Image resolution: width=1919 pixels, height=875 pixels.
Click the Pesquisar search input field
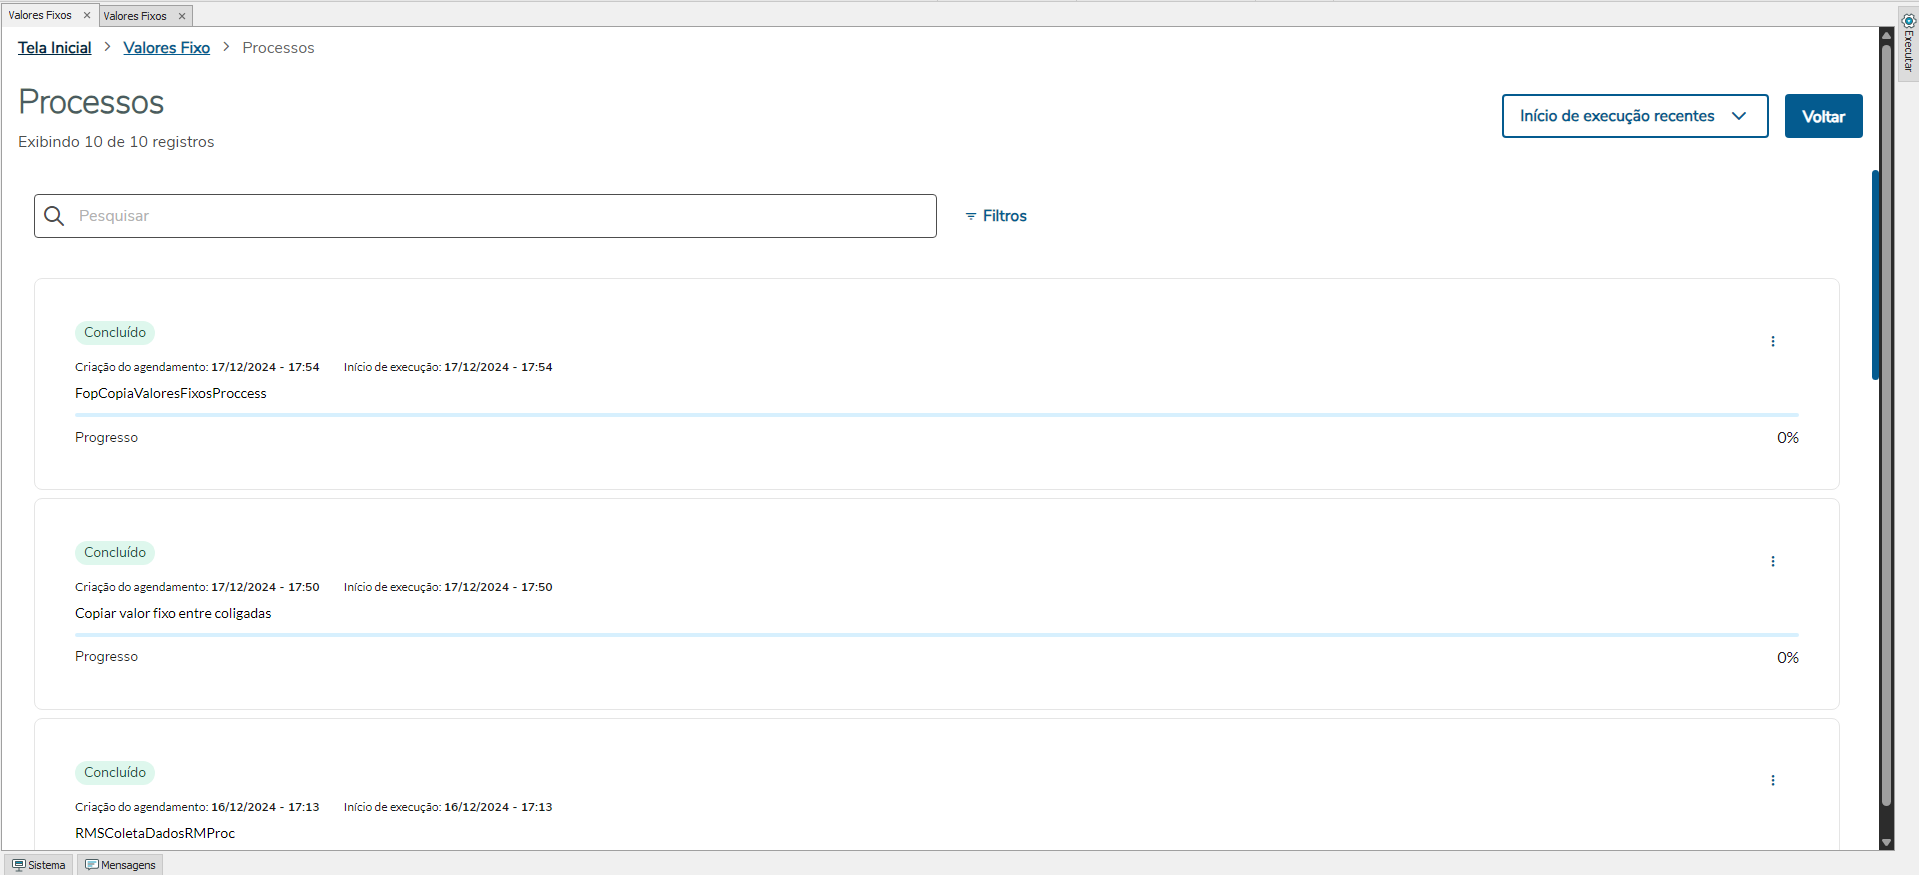pyautogui.click(x=500, y=216)
